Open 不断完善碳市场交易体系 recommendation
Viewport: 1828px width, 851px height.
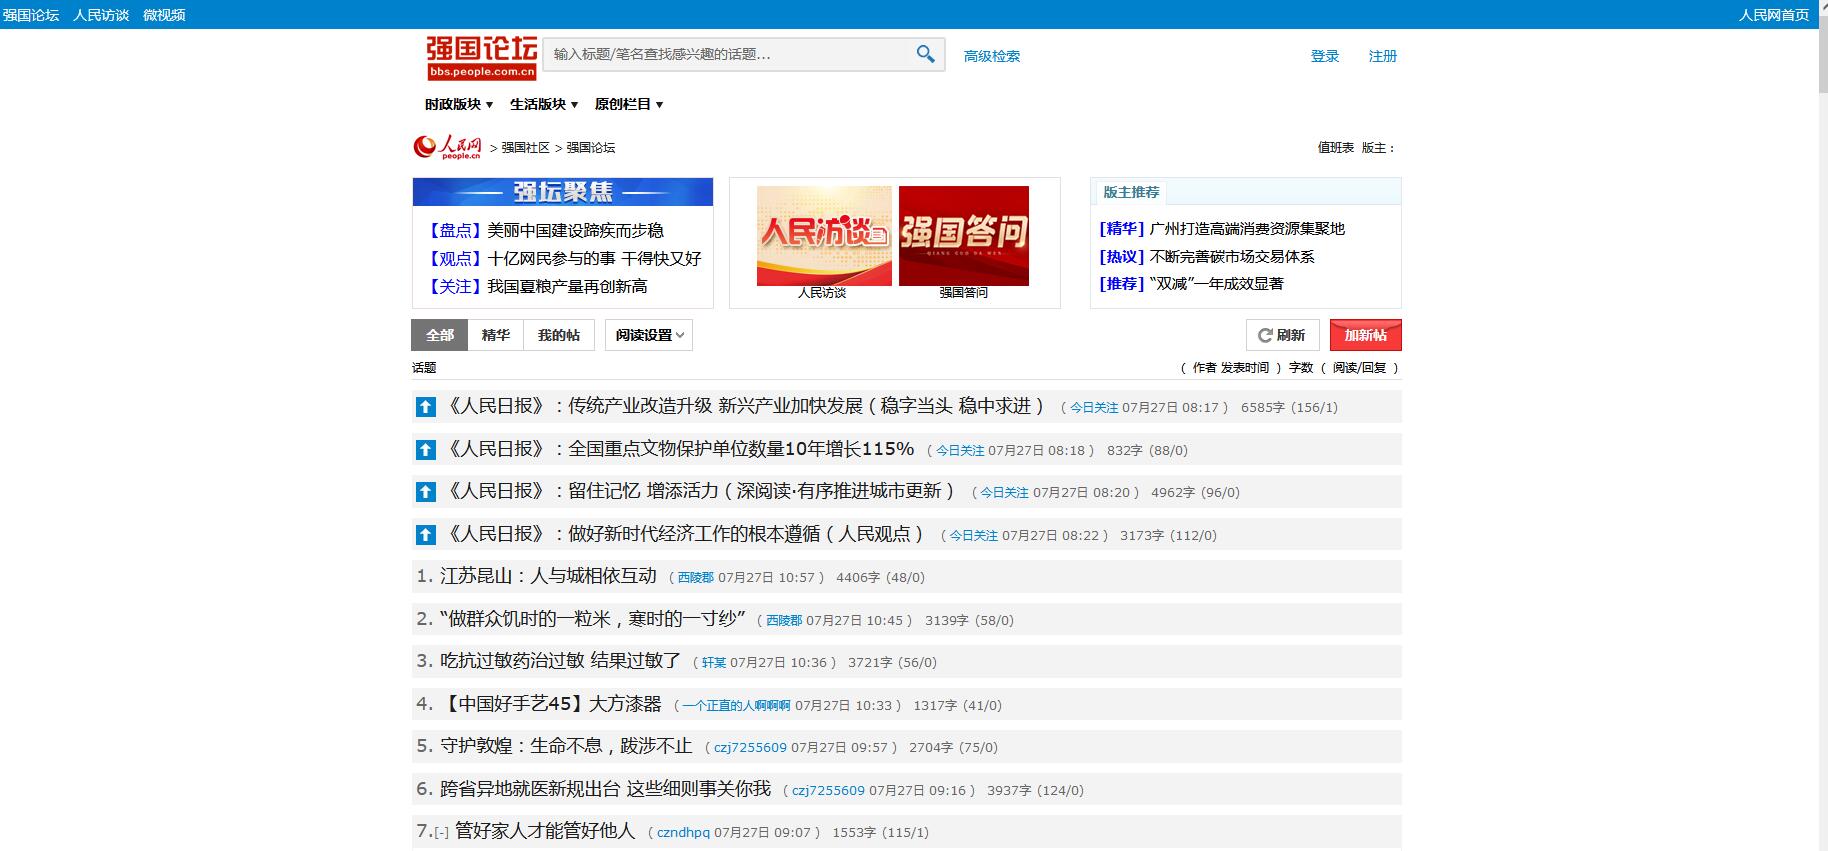[1232, 256]
